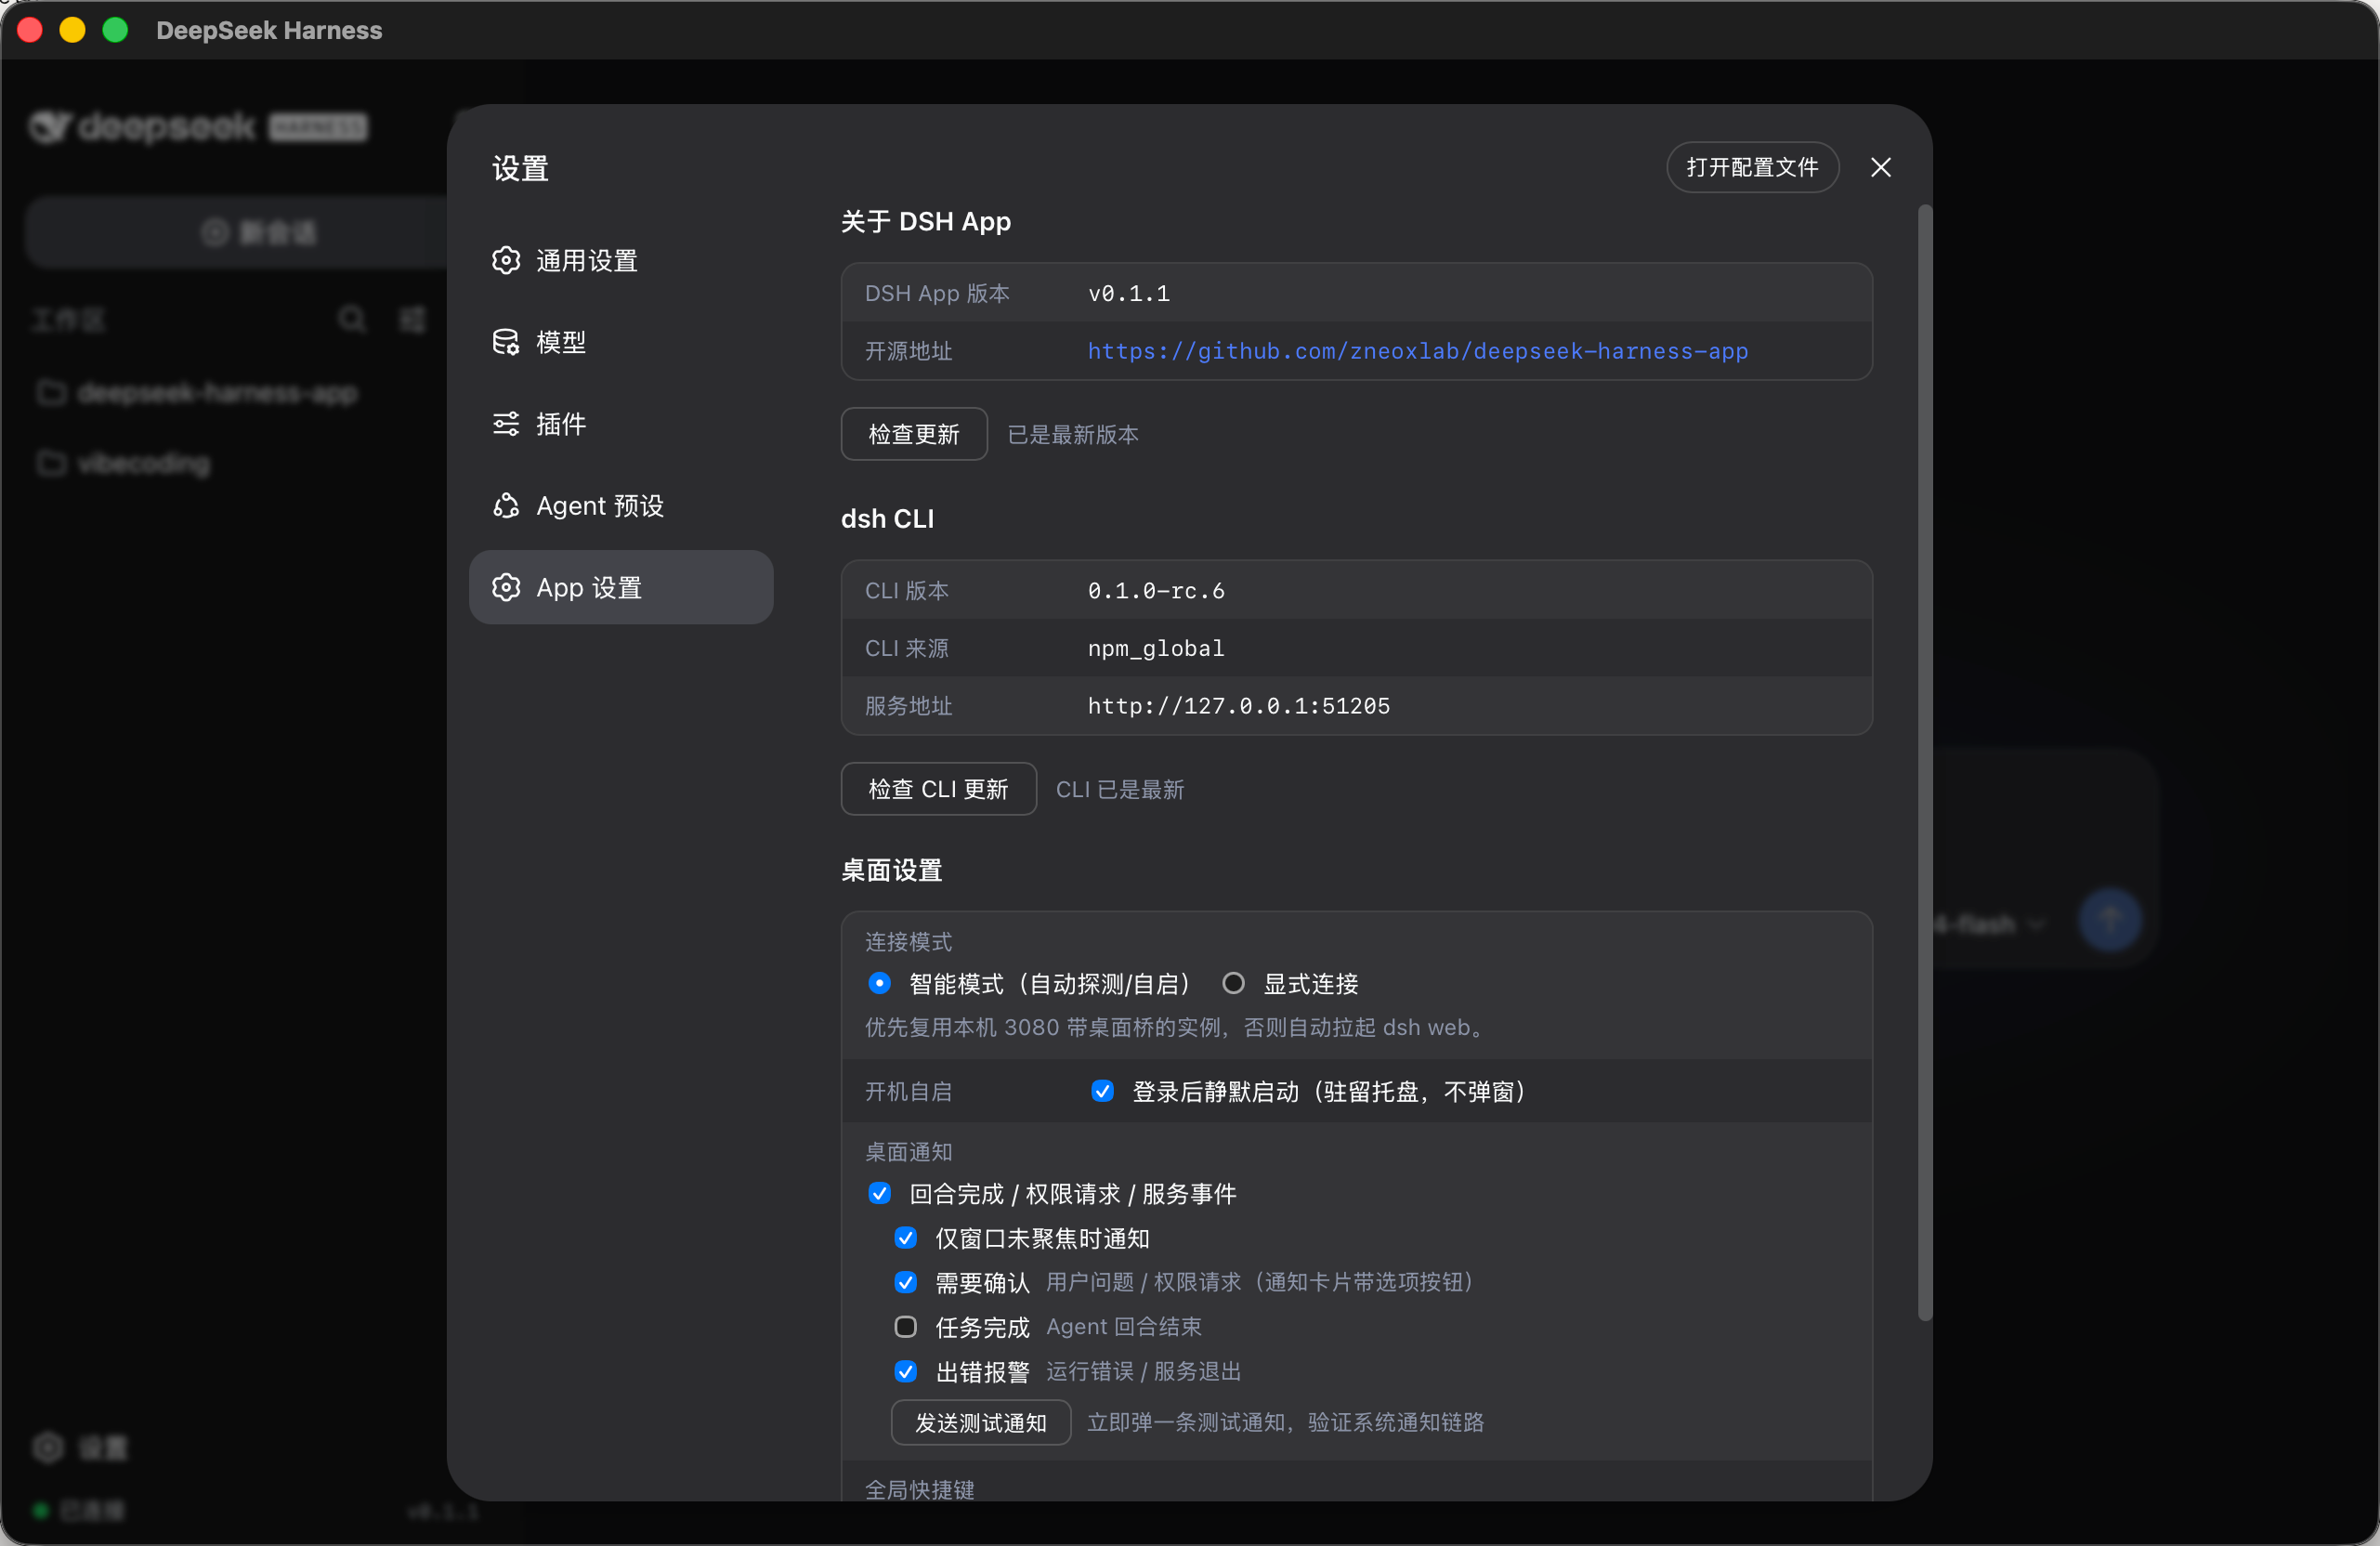Select the 智能模式 connection radio button
Image resolution: width=2380 pixels, height=1546 pixels.
tap(879, 984)
